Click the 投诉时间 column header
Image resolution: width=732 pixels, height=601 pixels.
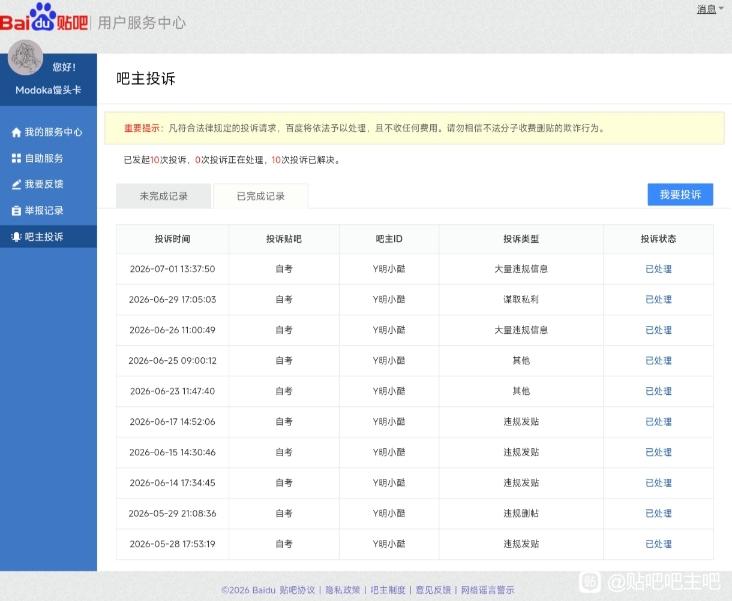coord(172,239)
